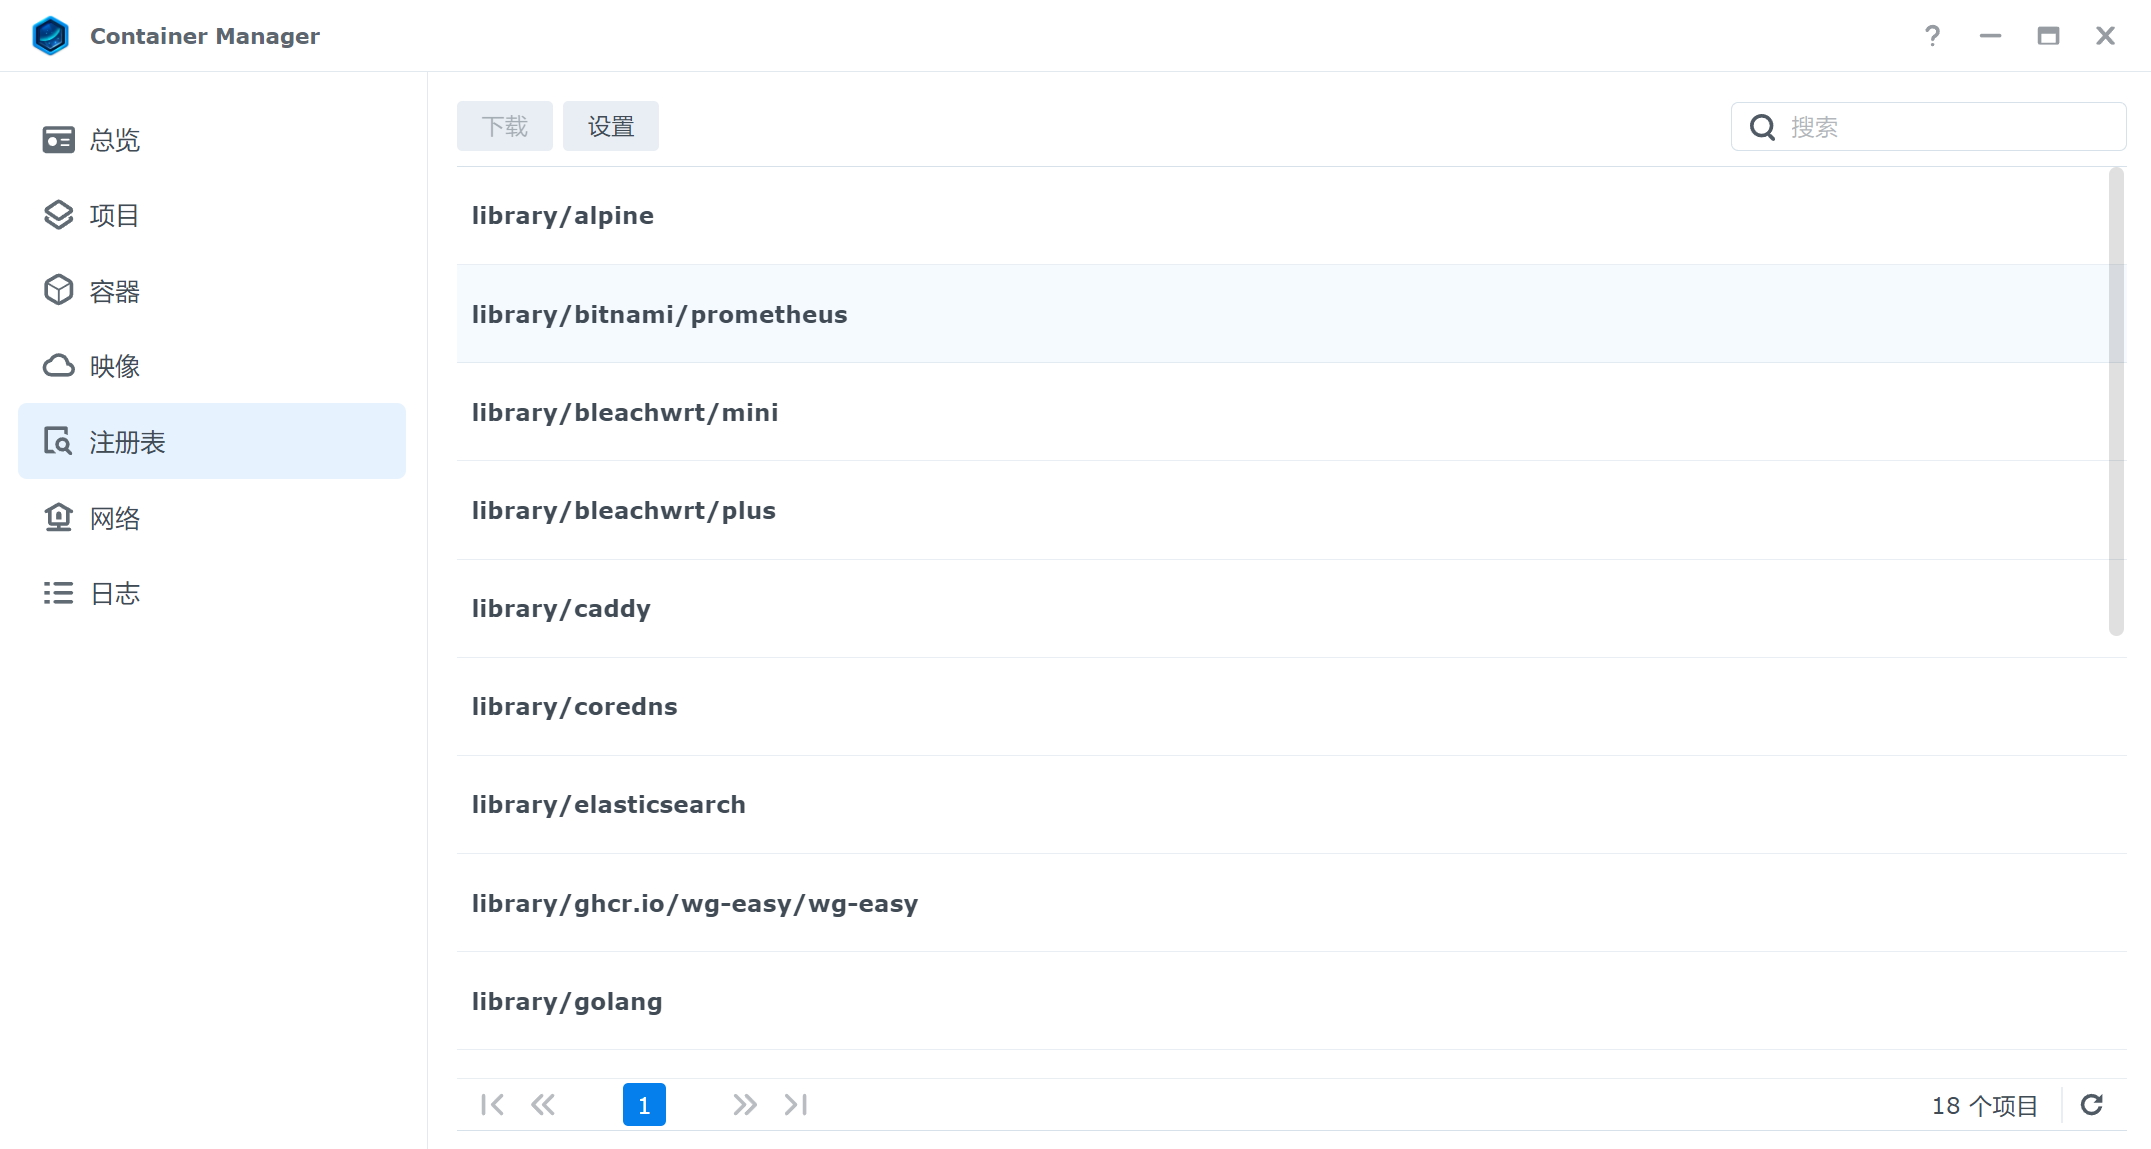Open the 日志 log section
2151x1149 pixels.
click(113, 594)
